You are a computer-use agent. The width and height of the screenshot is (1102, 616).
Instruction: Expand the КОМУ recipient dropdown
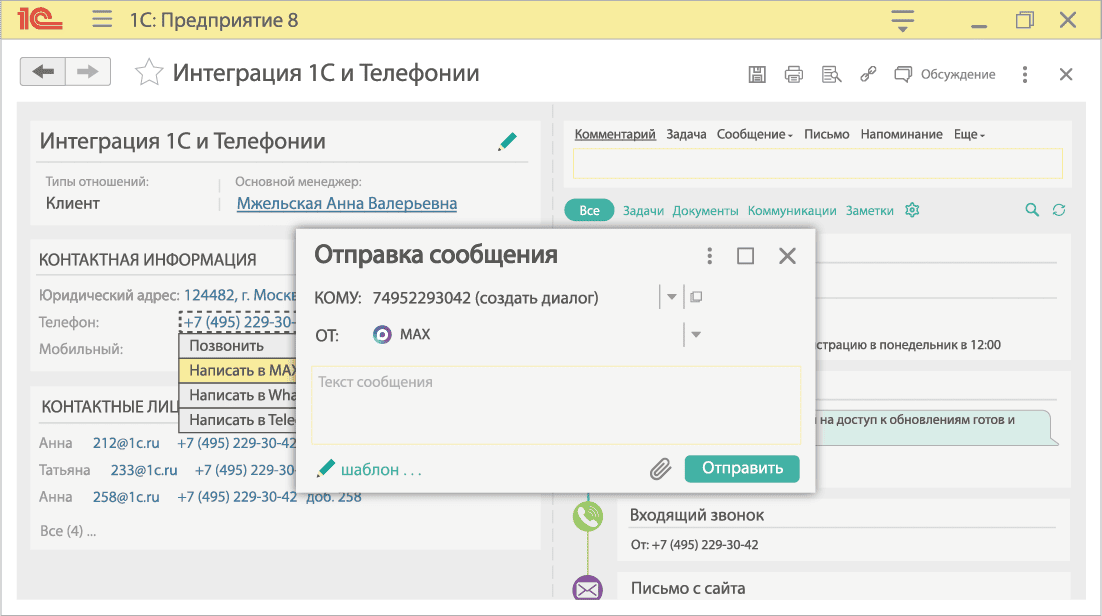point(671,297)
